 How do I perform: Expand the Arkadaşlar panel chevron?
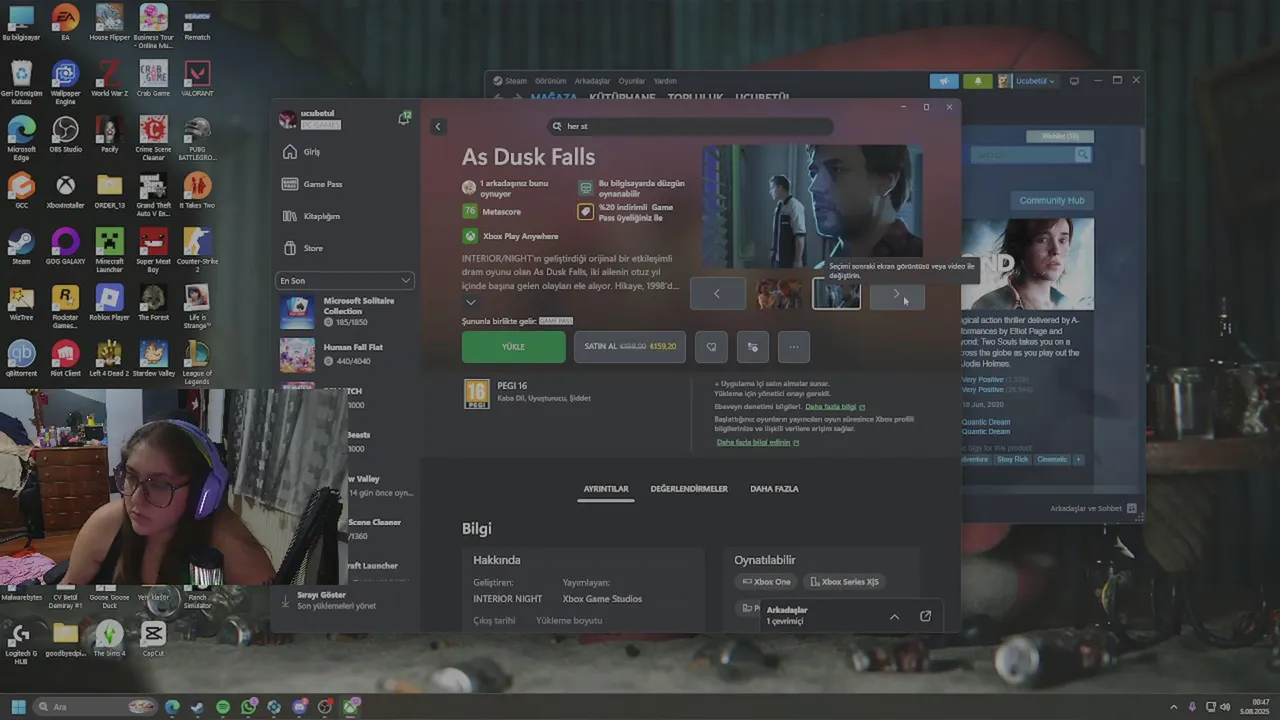894,616
